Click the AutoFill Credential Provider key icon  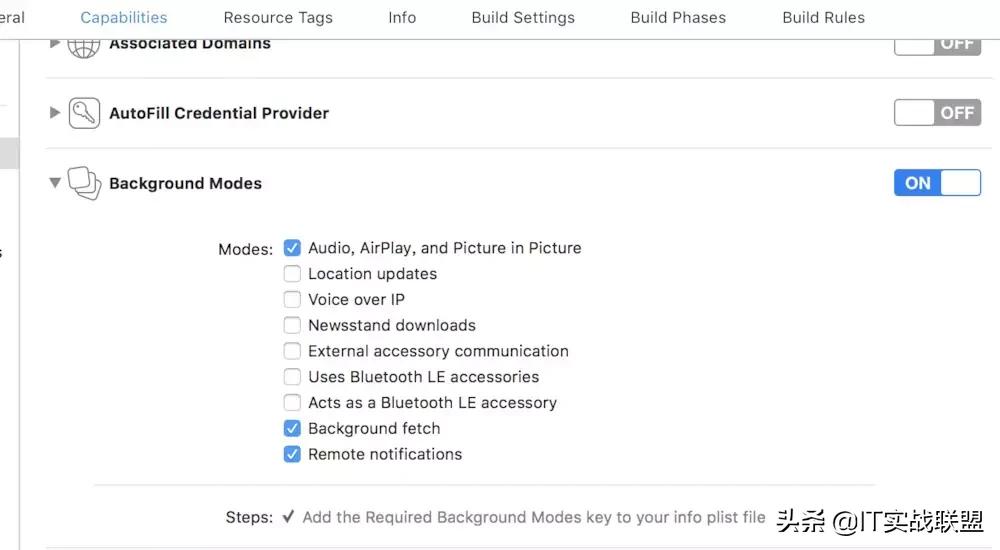(x=85, y=113)
